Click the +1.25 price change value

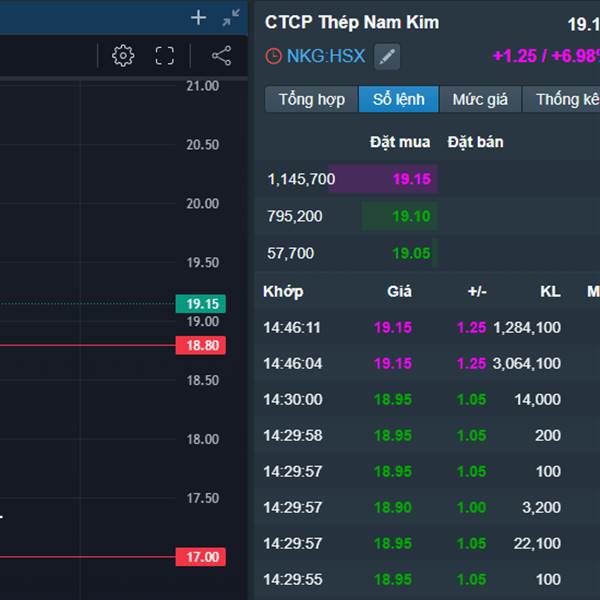tap(515, 56)
